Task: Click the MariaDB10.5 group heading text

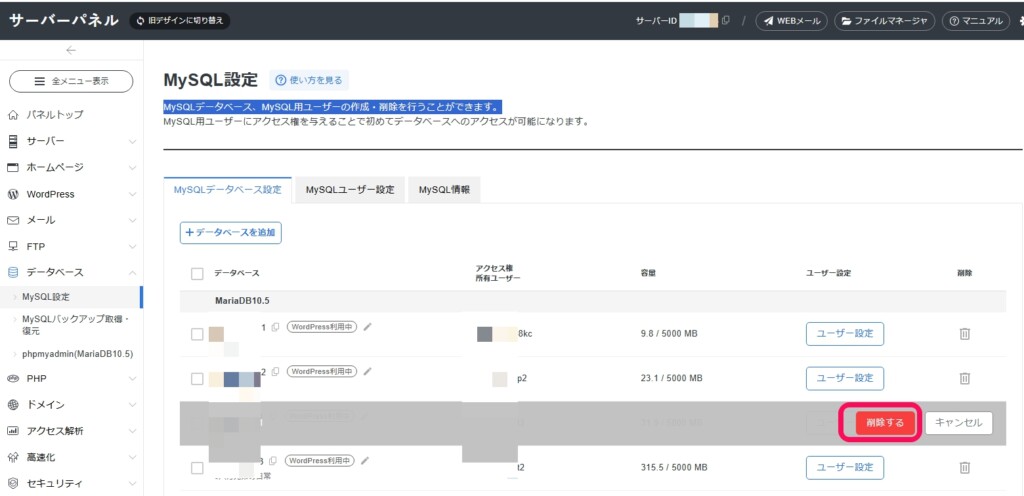Action: click(242, 302)
